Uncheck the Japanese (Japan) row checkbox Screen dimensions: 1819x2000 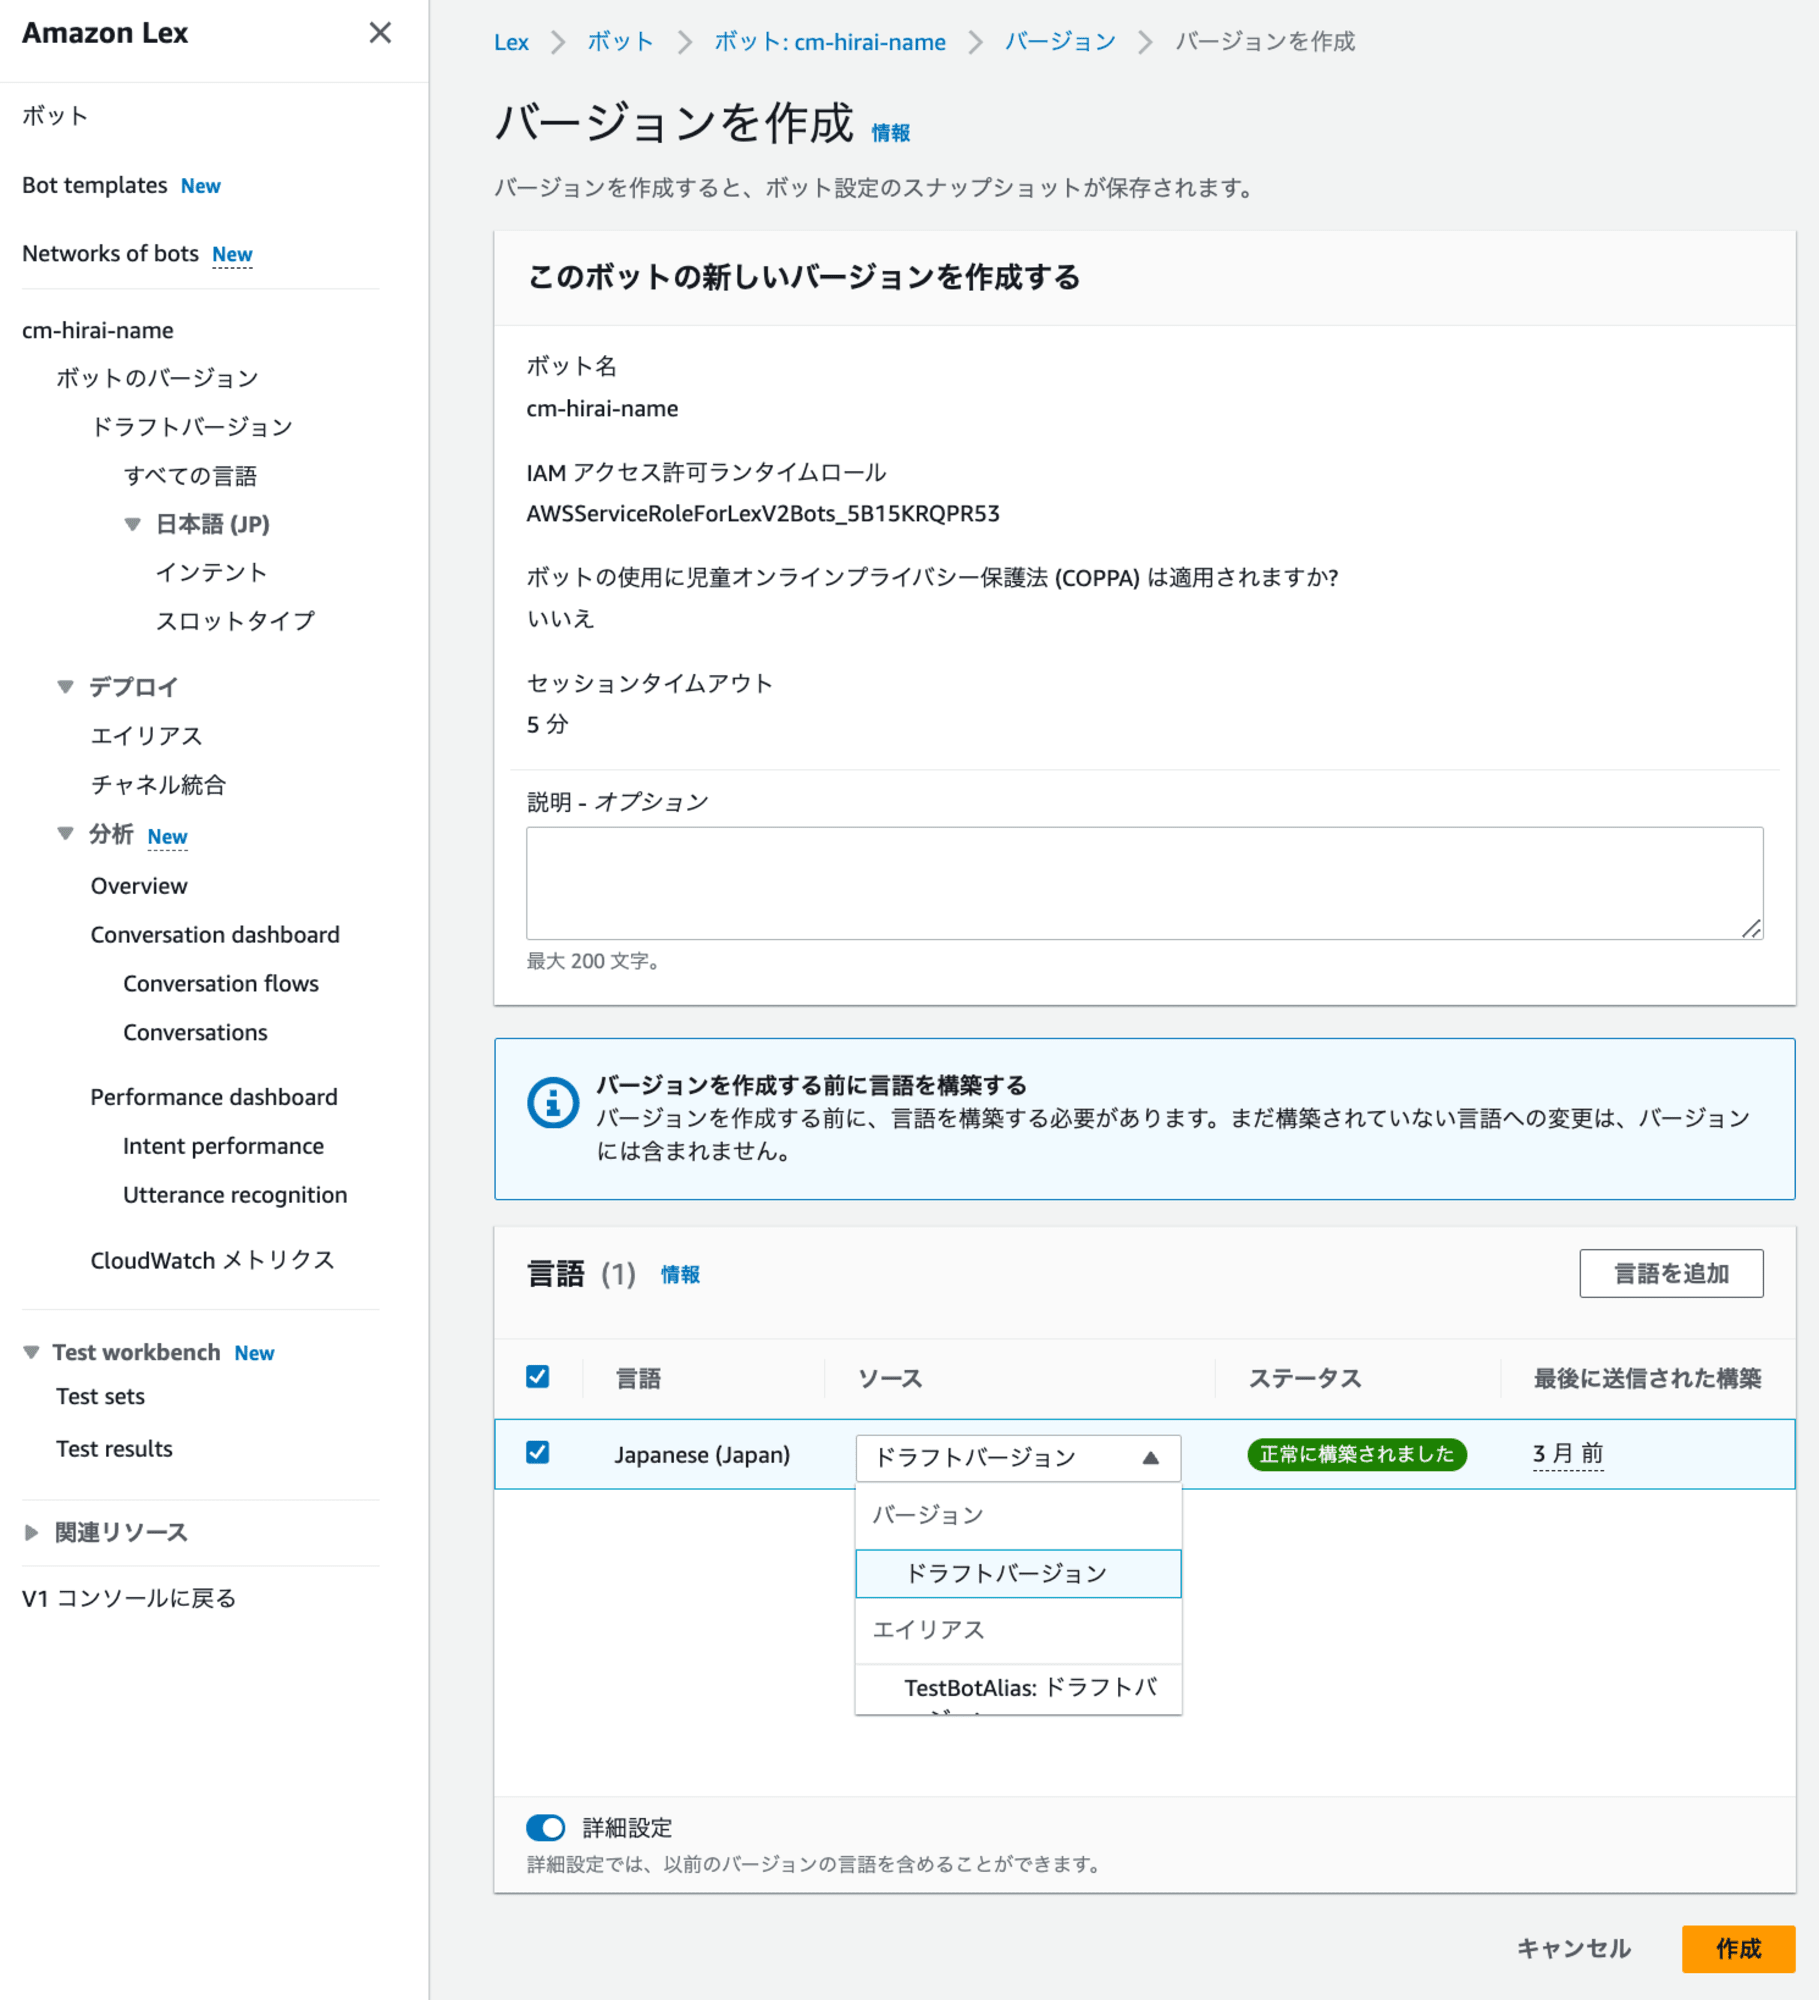(x=538, y=1453)
